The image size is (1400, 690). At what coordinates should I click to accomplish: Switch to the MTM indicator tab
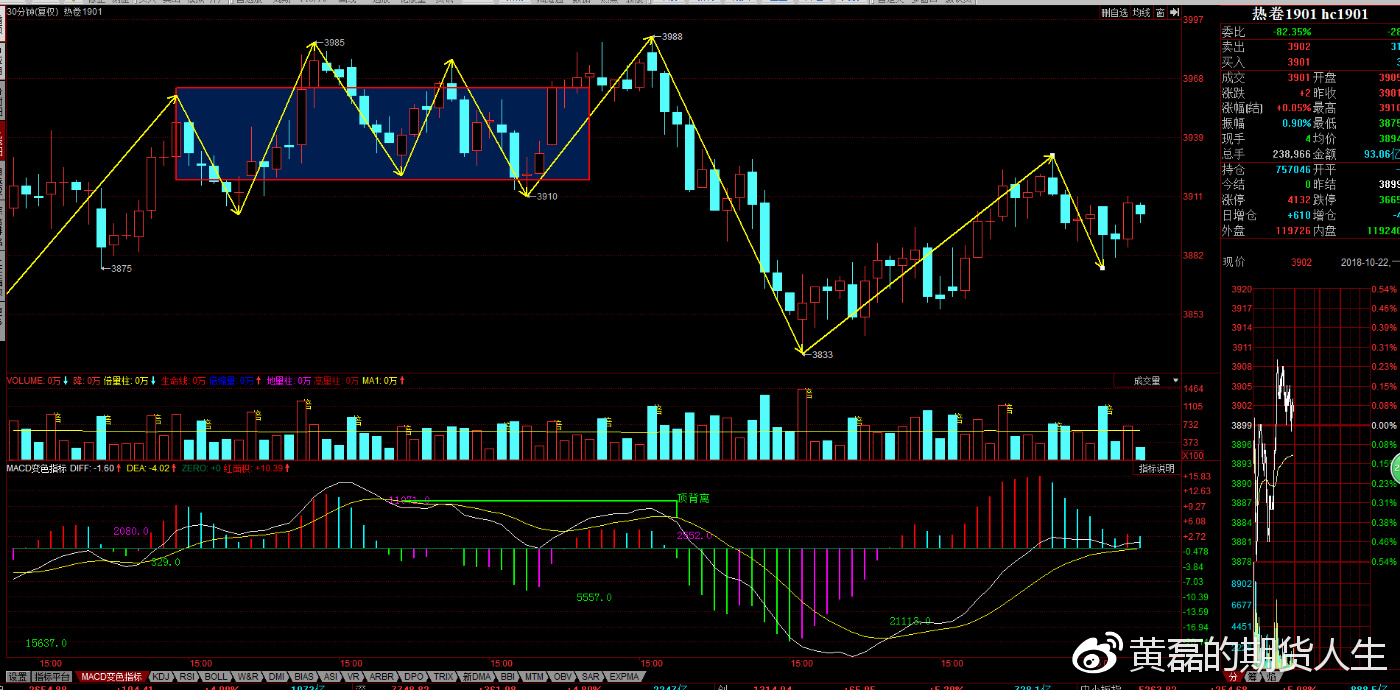pyautogui.click(x=534, y=677)
